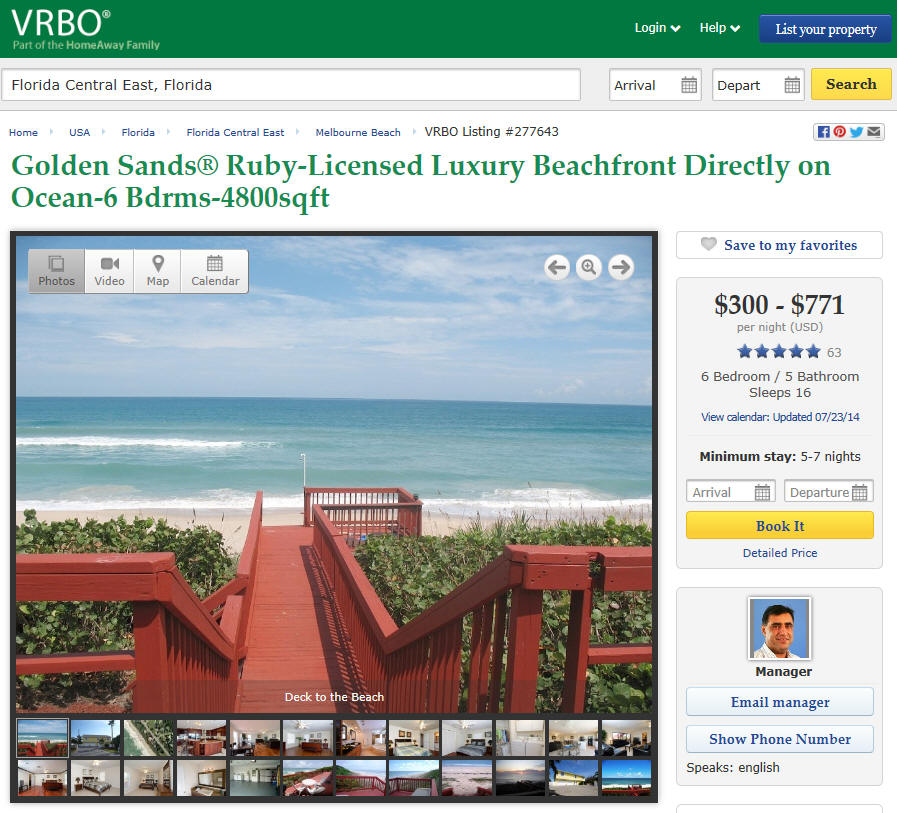The height and width of the screenshot is (813, 897).
Task: Go to the previous photo arrow
Action: pos(557,267)
